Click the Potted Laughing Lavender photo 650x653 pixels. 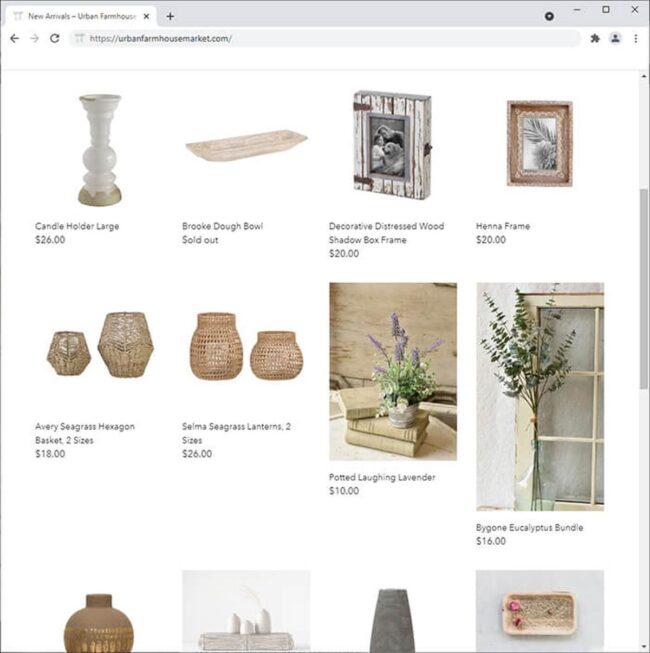click(x=393, y=371)
